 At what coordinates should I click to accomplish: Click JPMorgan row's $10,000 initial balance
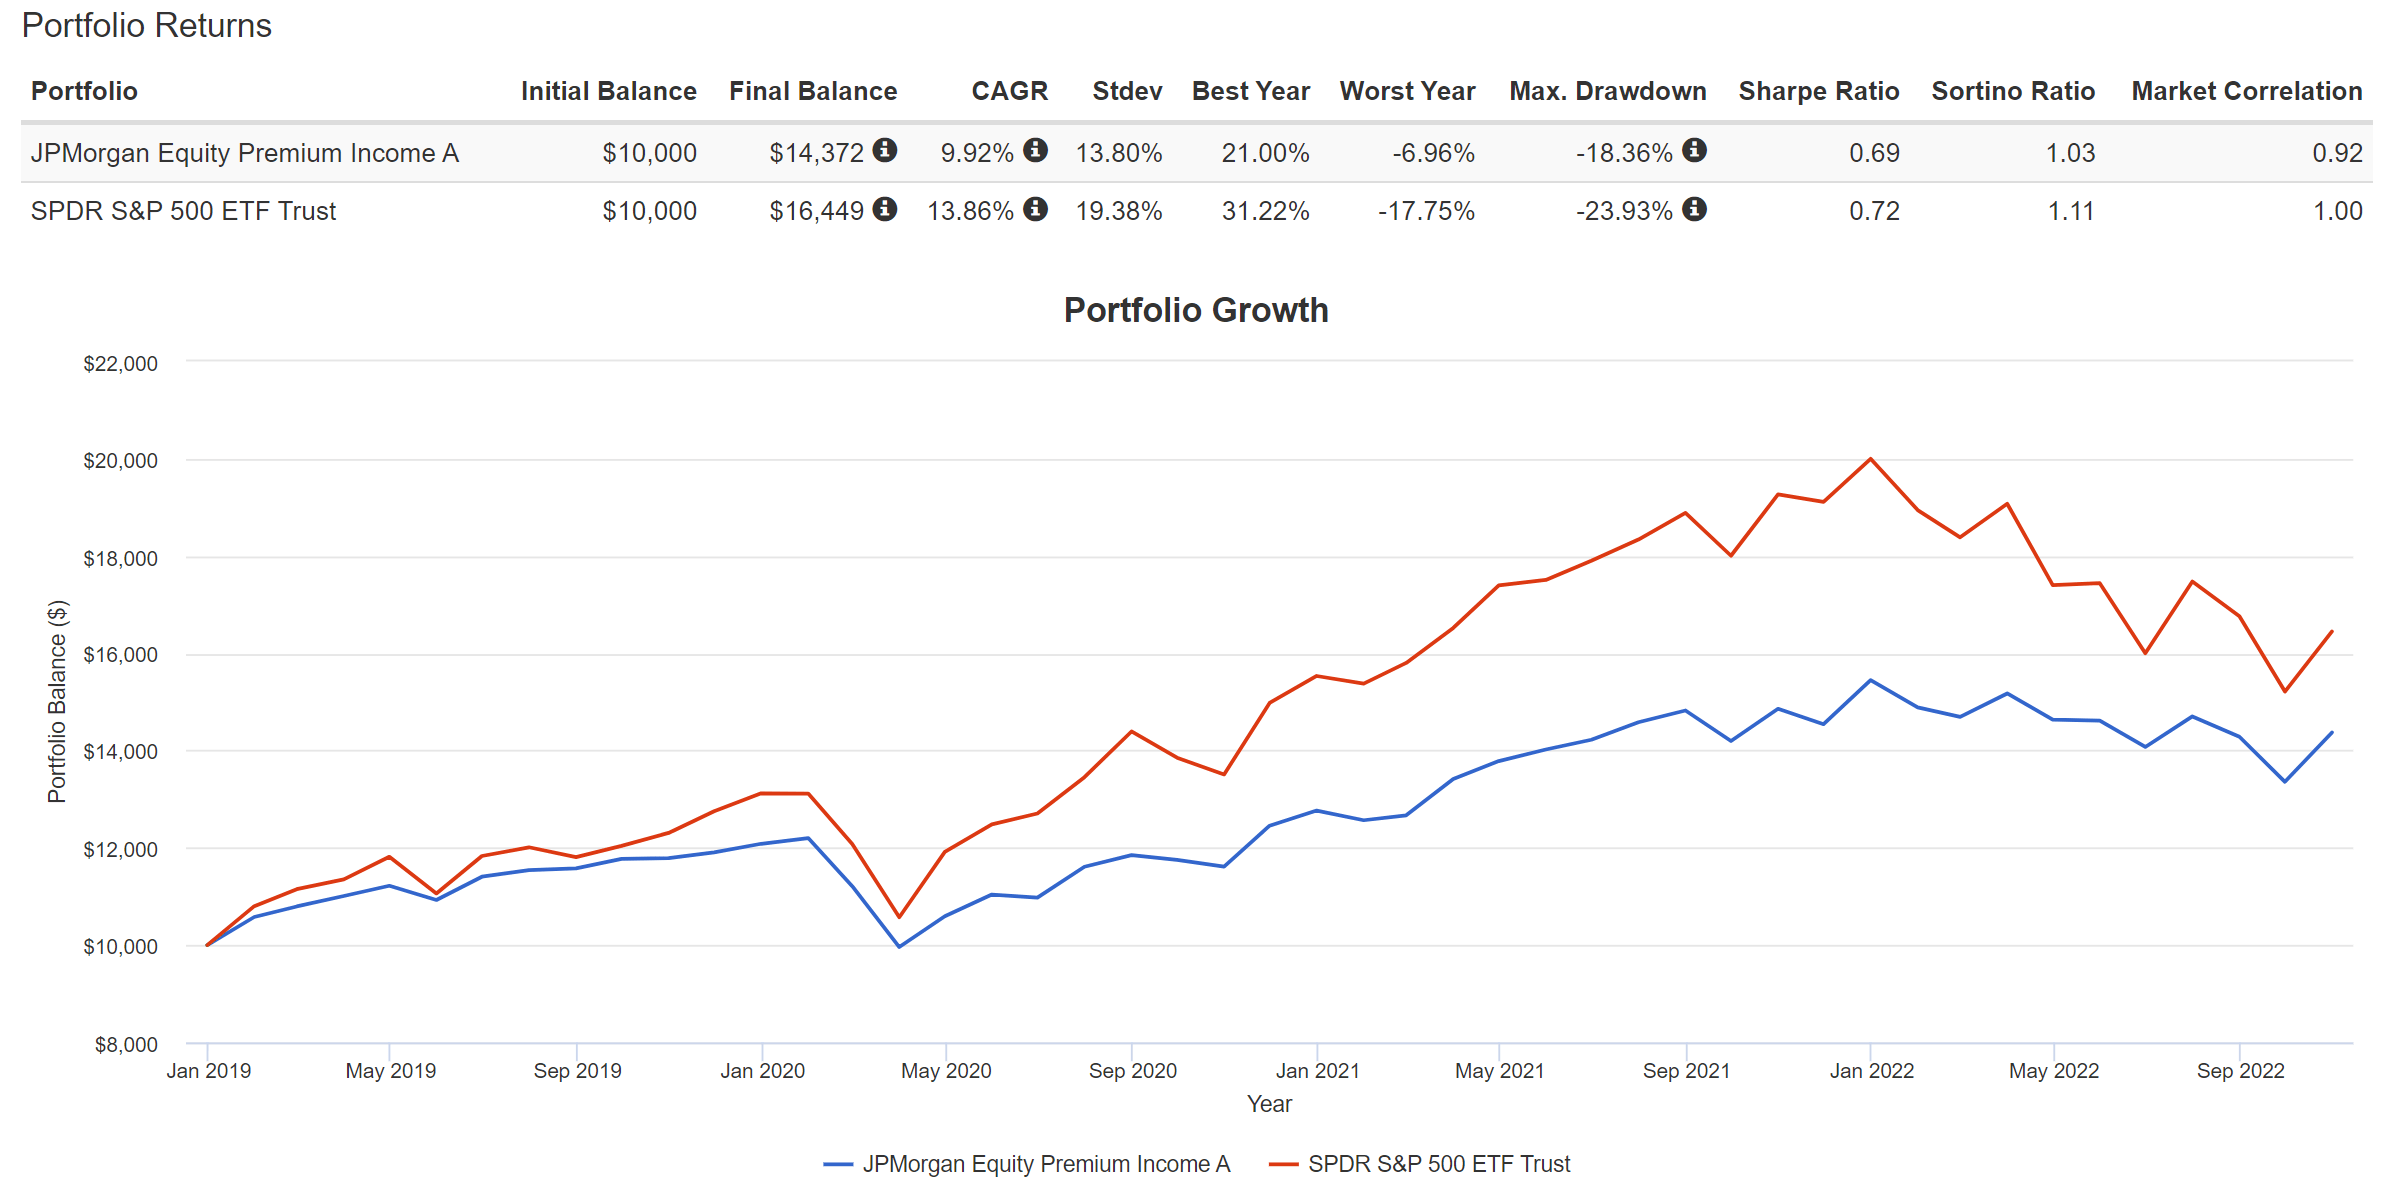pyautogui.click(x=649, y=153)
